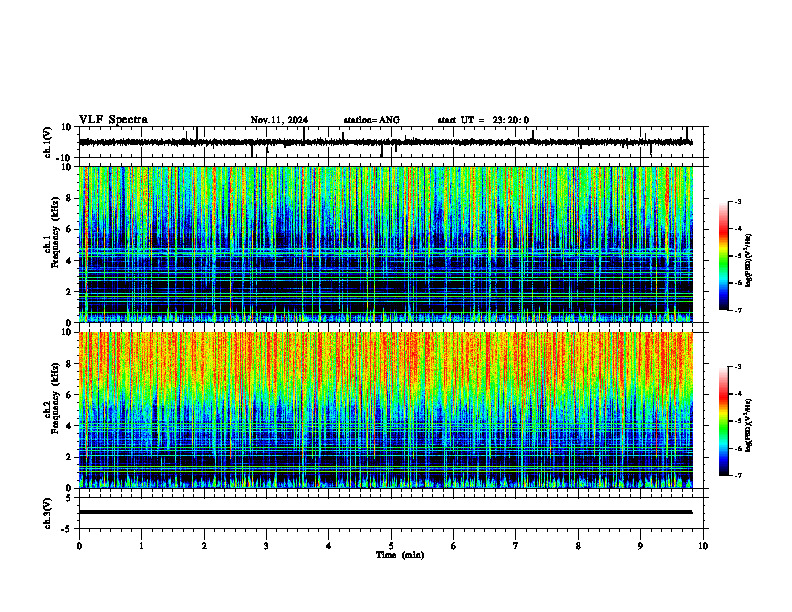Click the ch.2 colorbar log(PSD) units label
The image size is (792, 612).
point(749,425)
